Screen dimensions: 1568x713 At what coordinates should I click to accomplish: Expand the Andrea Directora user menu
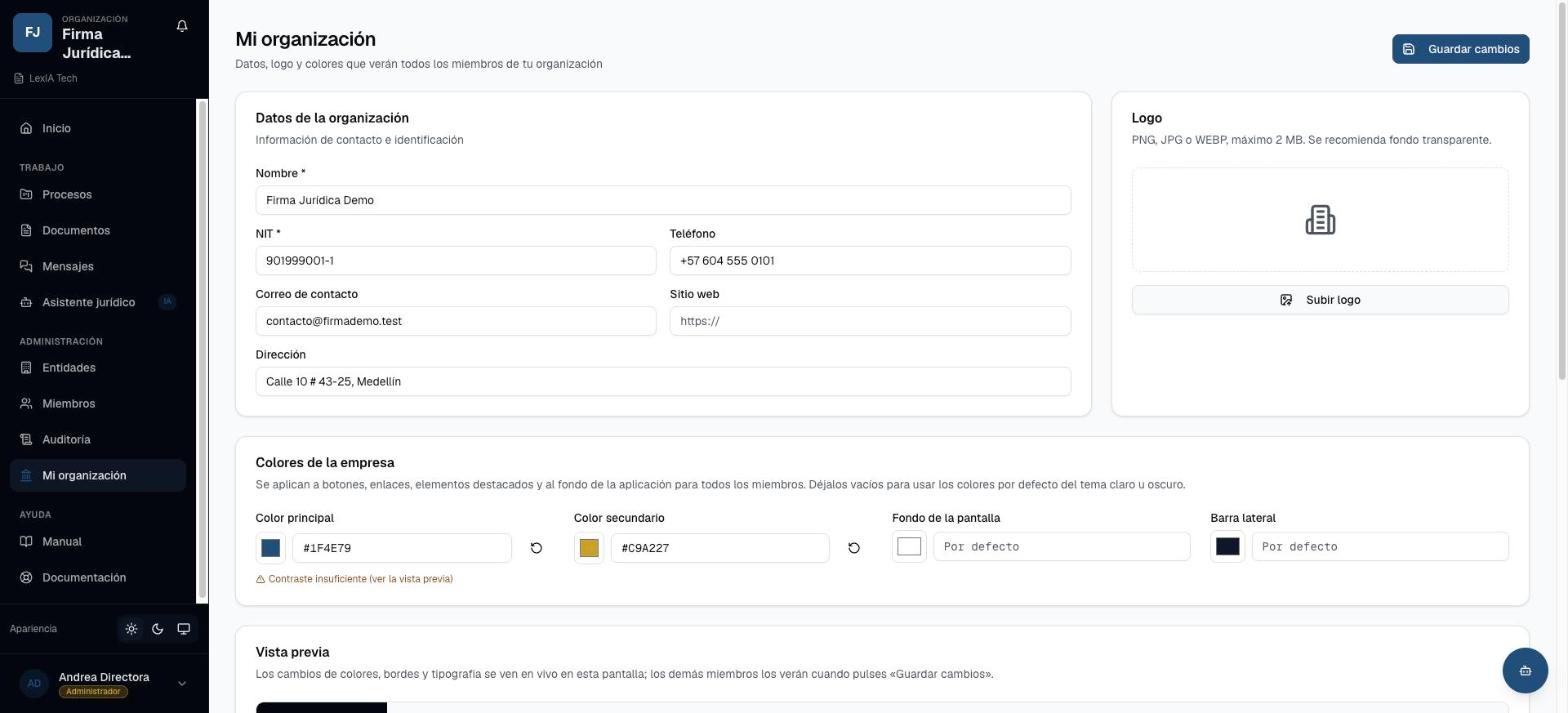(x=182, y=684)
